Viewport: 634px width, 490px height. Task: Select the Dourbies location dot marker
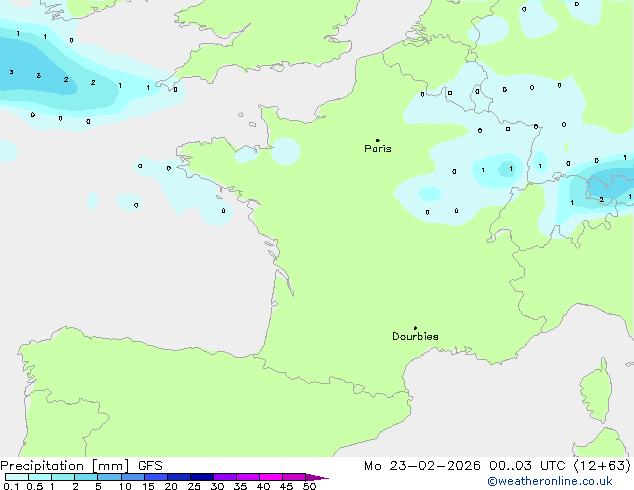click(x=415, y=328)
